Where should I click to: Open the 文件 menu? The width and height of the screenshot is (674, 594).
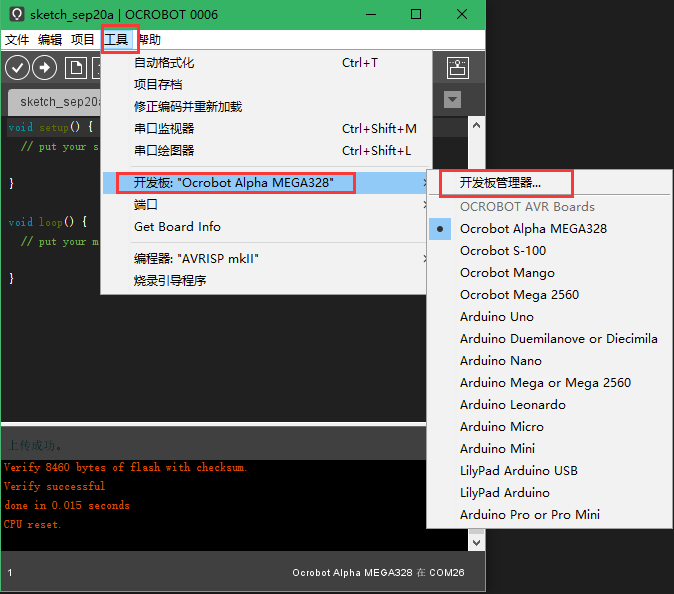coord(17,40)
